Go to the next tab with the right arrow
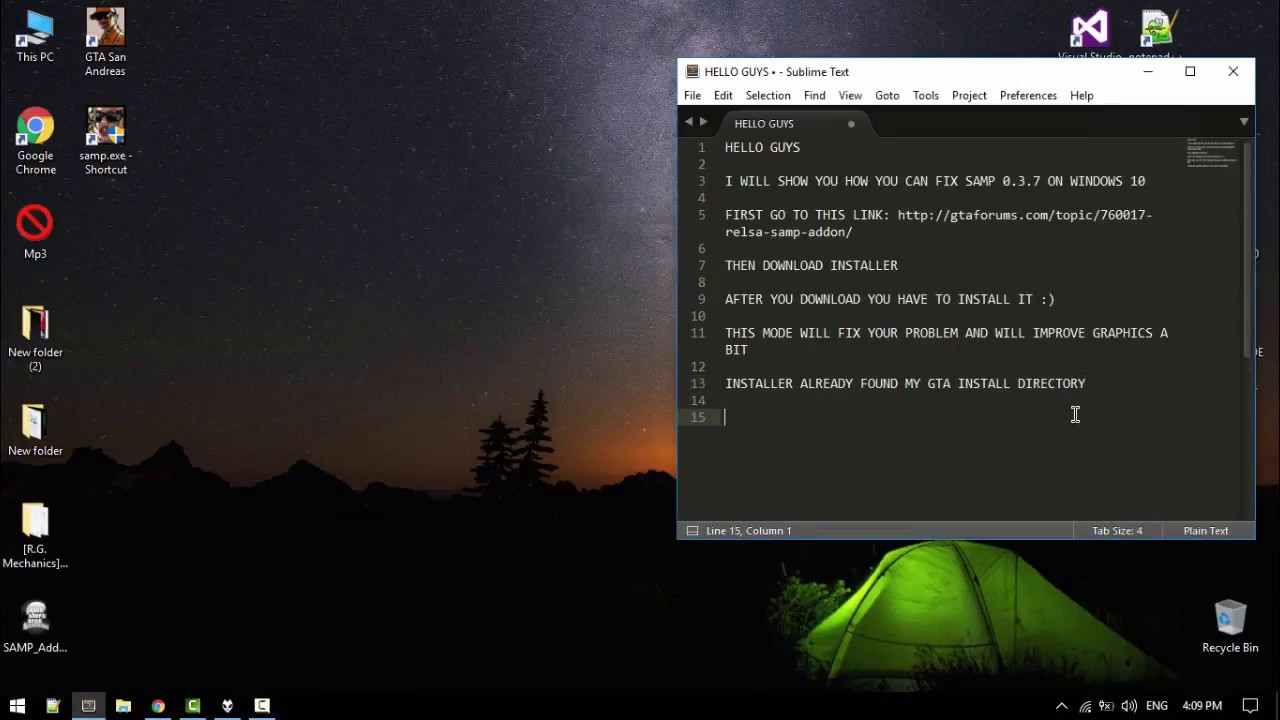The width and height of the screenshot is (1280, 720). pos(703,122)
